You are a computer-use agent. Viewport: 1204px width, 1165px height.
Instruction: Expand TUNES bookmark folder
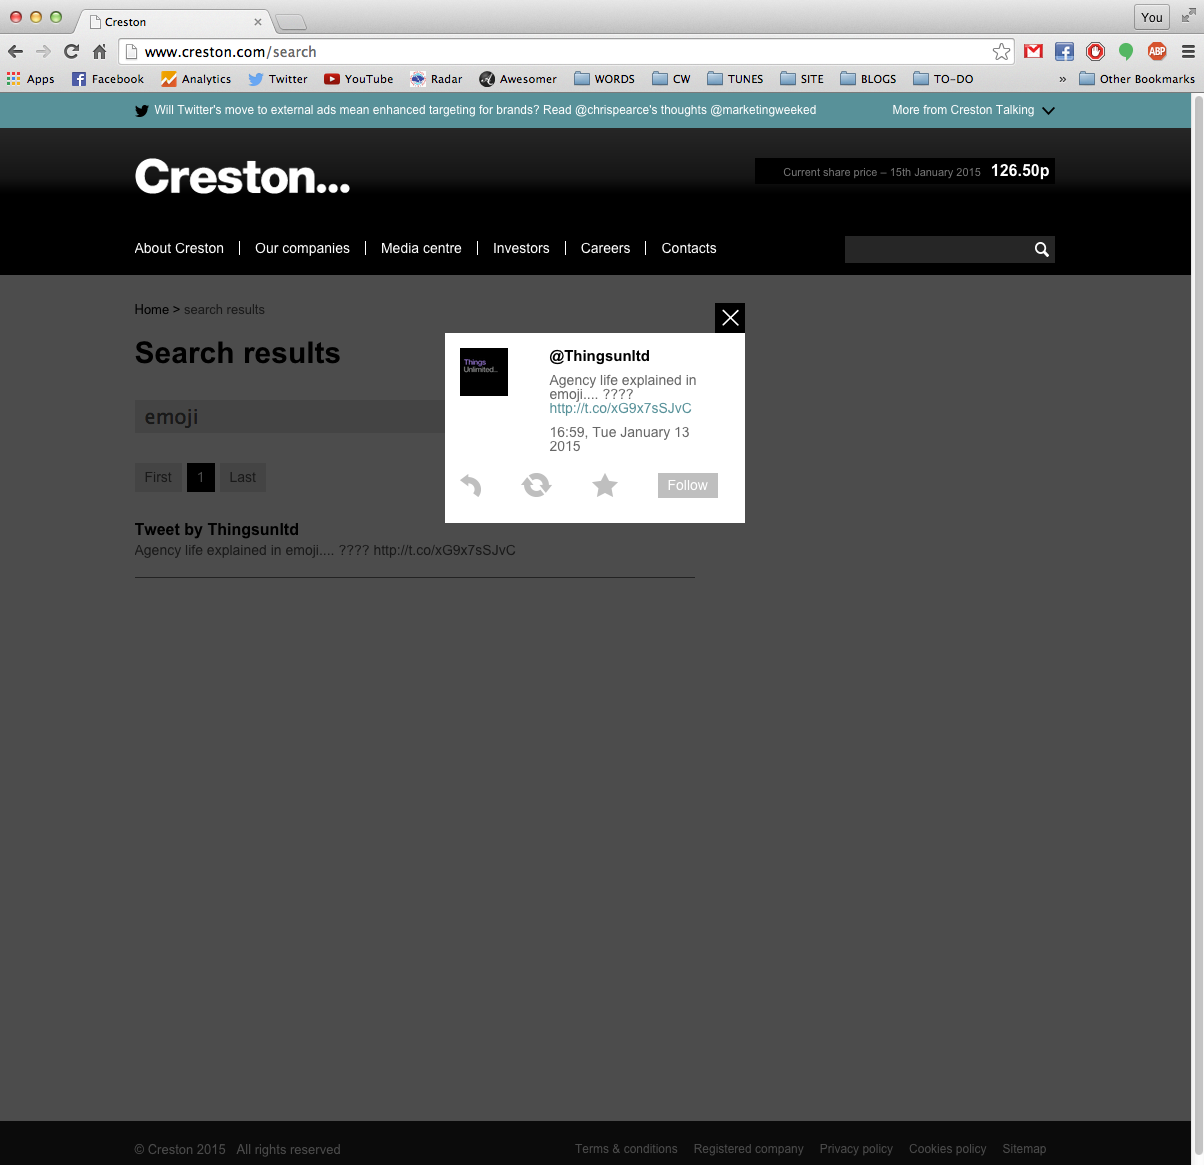pos(735,79)
